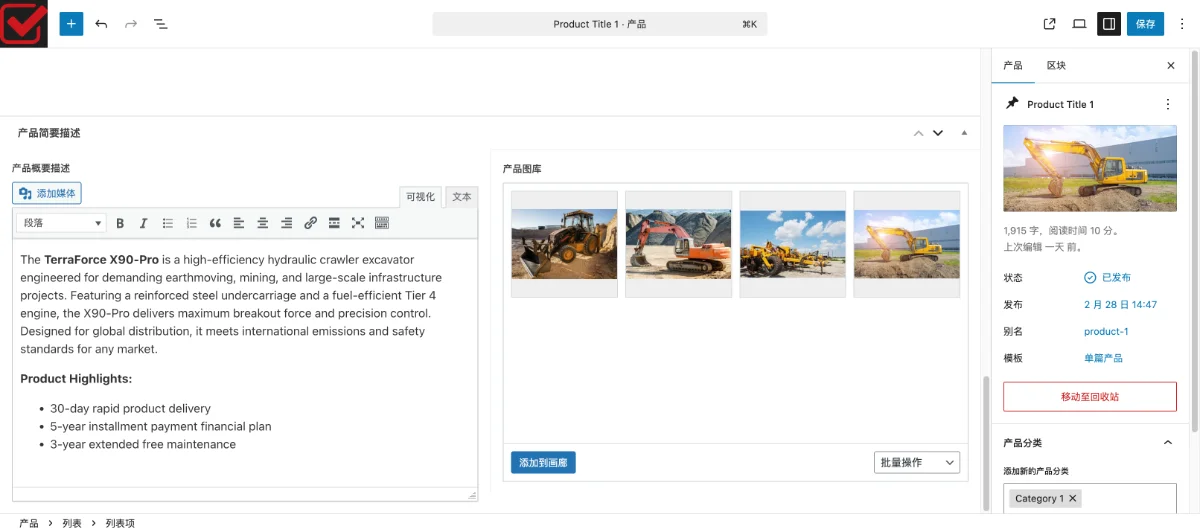Apply blockquote formatting
Image resolution: width=1200 pixels, height=532 pixels.
click(x=215, y=223)
